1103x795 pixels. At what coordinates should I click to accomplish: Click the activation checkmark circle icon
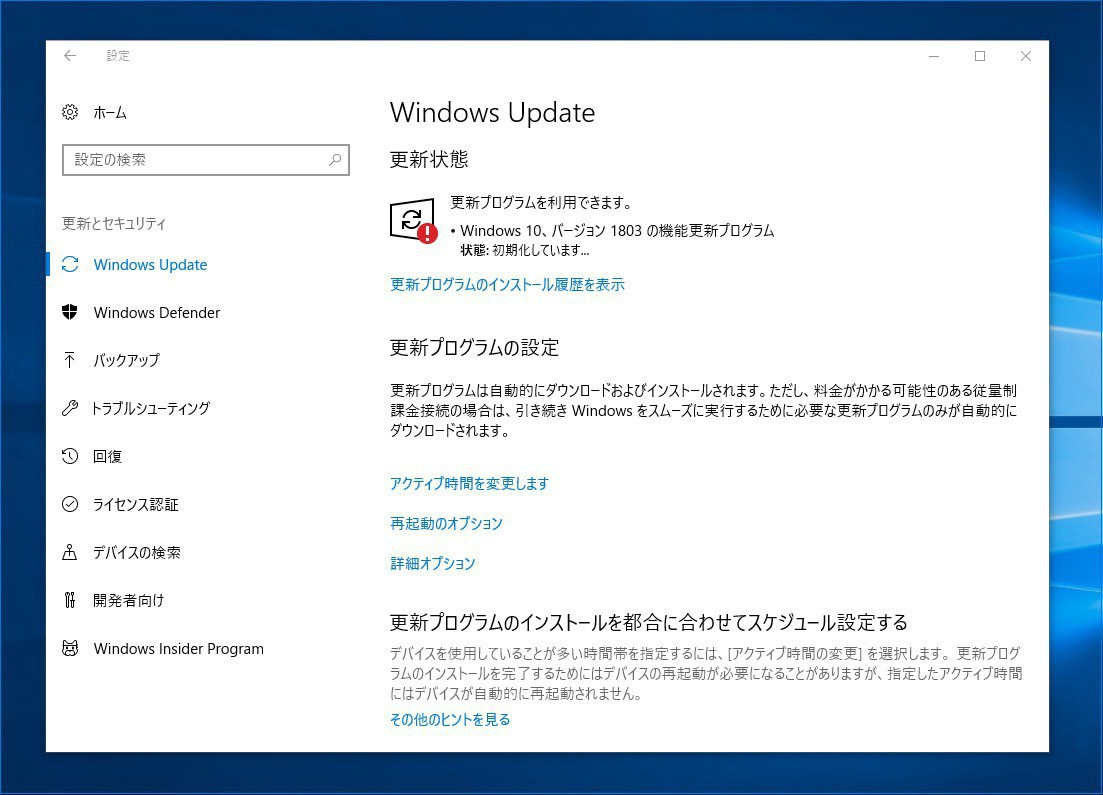coord(70,504)
